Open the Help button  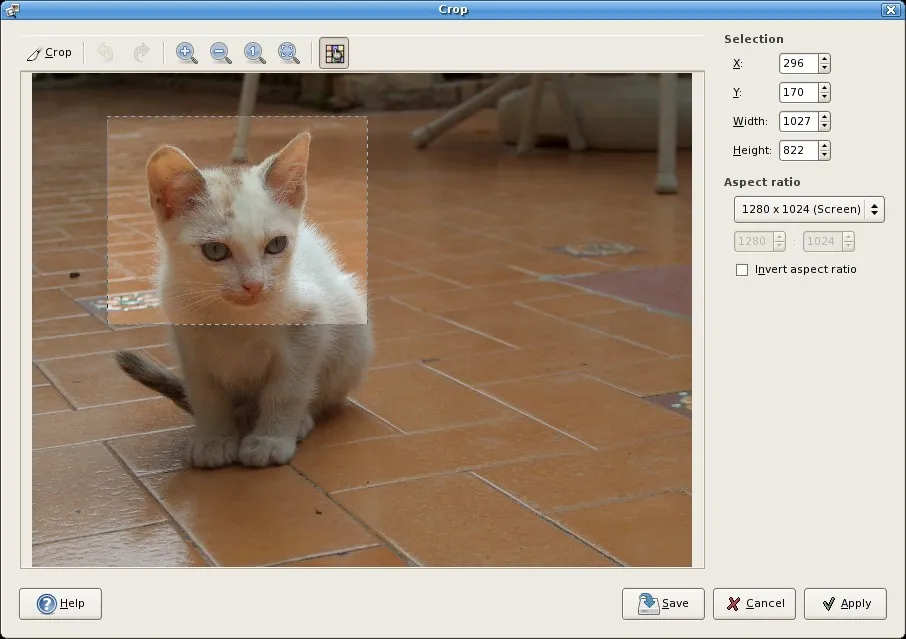(60, 604)
